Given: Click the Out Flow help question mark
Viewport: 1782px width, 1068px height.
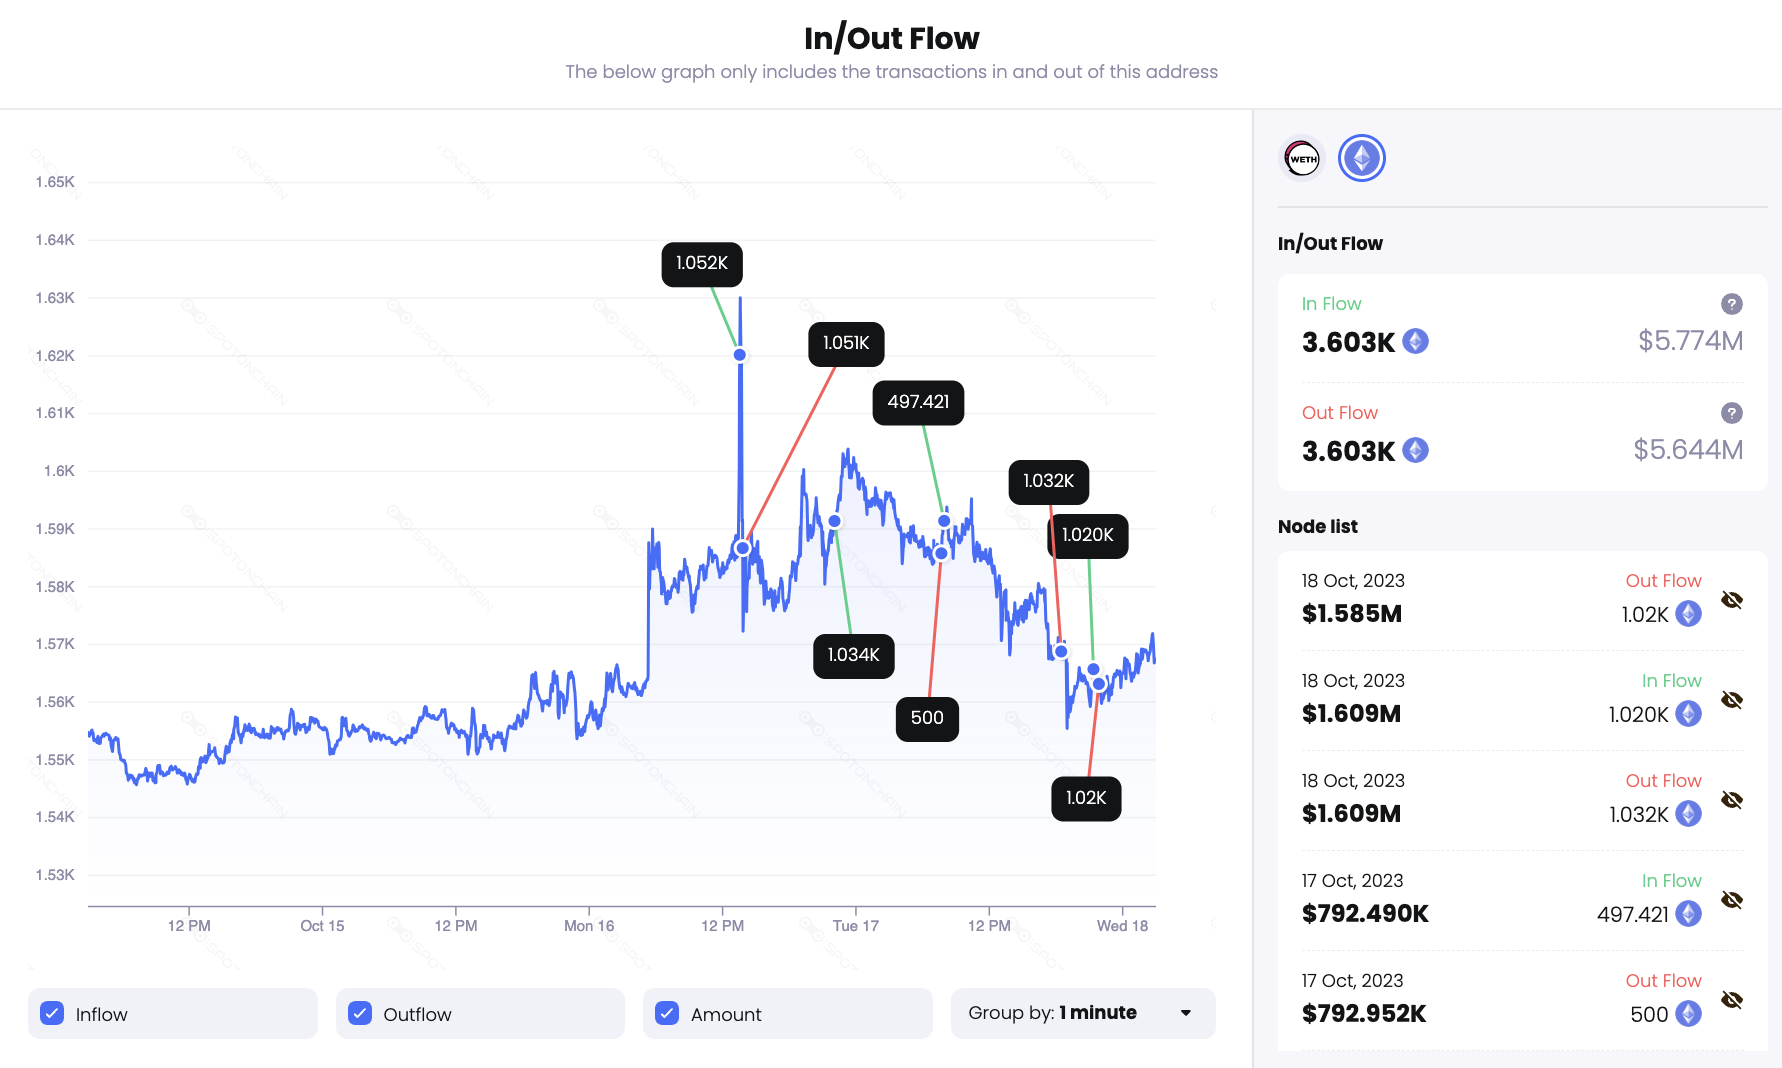Looking at the screenshot, I should (1732, 413).
